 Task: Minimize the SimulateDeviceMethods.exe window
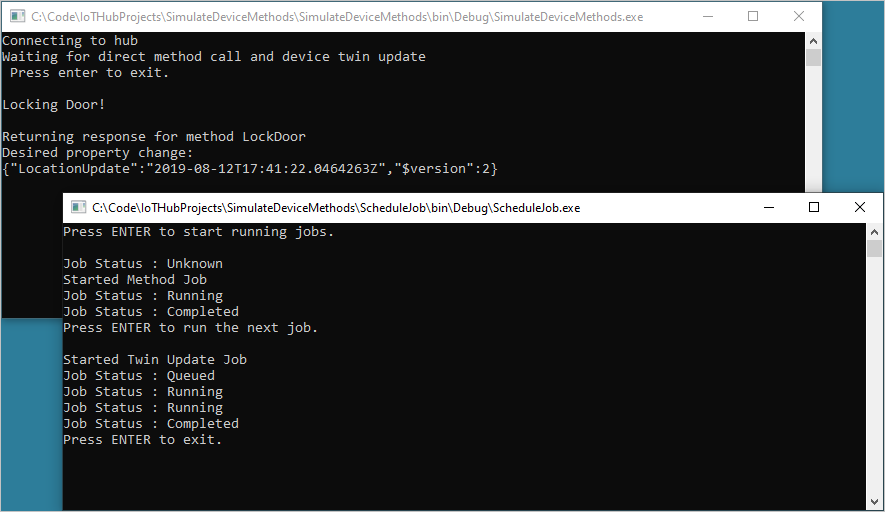[x=708, y=16]
